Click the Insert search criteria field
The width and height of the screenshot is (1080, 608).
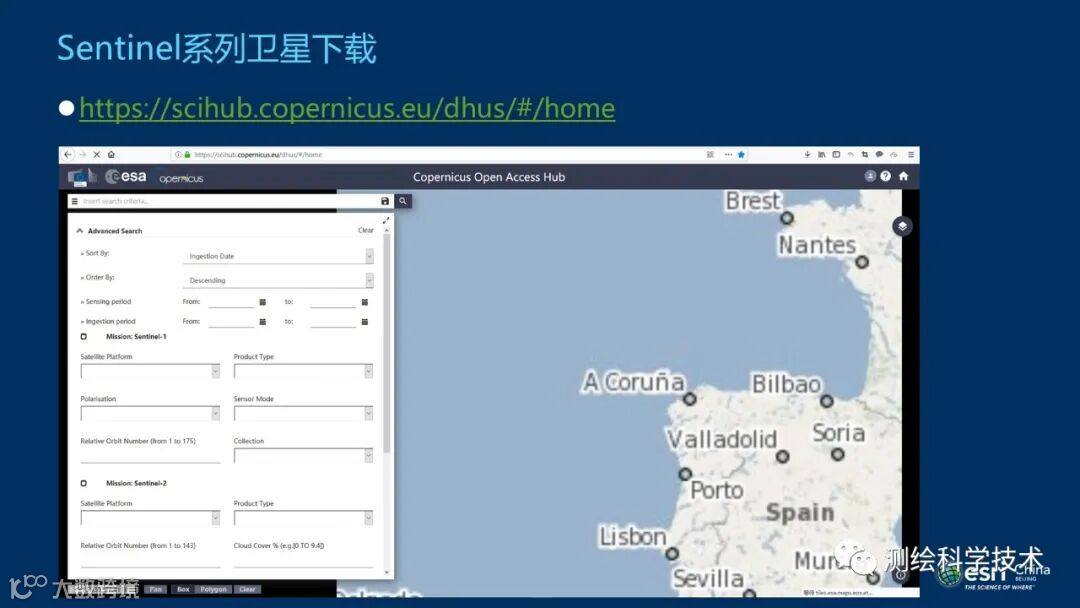[x=229, y=201]
